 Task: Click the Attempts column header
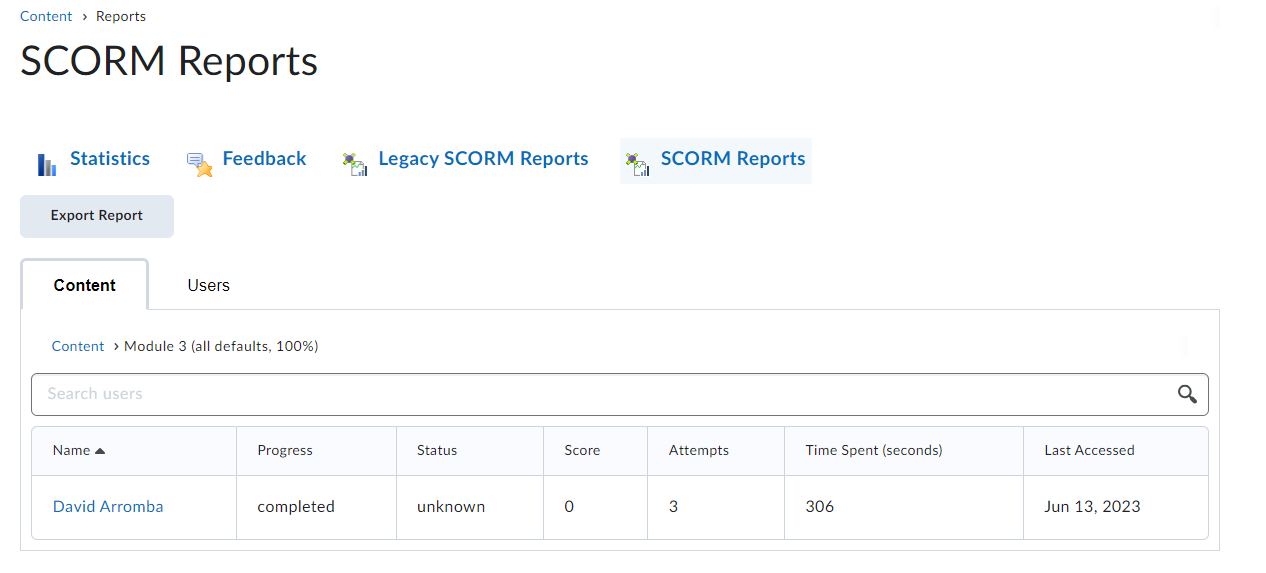point(699,451)
